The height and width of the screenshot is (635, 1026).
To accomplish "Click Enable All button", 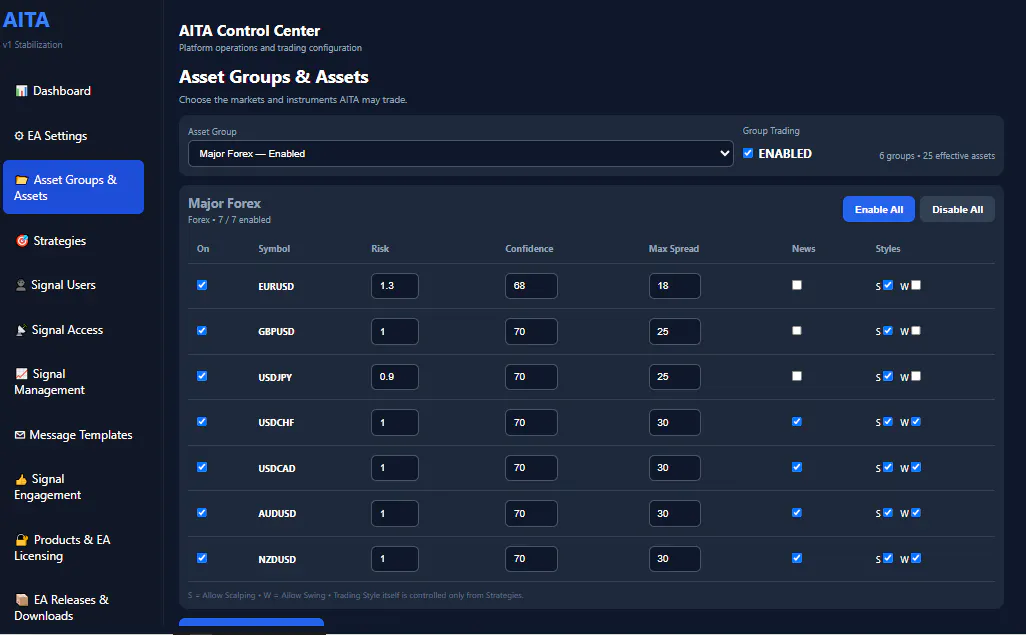I will 879,209.
